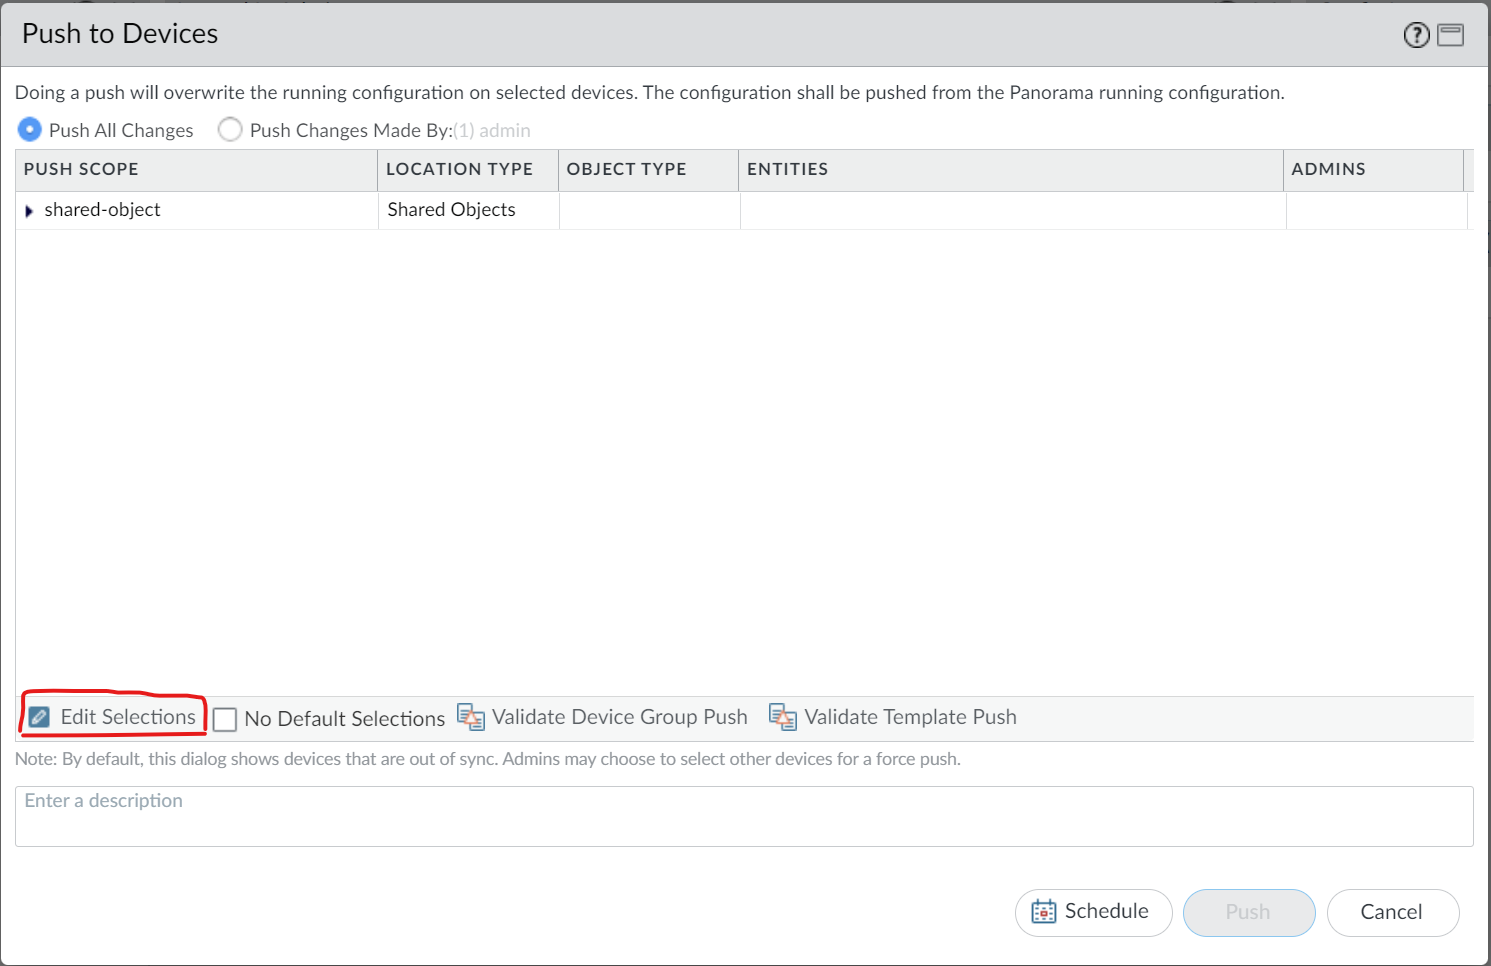Click the Schedule calendar icon
This screenshot has height=966, width=1491.
click(x=1043, y=912)
